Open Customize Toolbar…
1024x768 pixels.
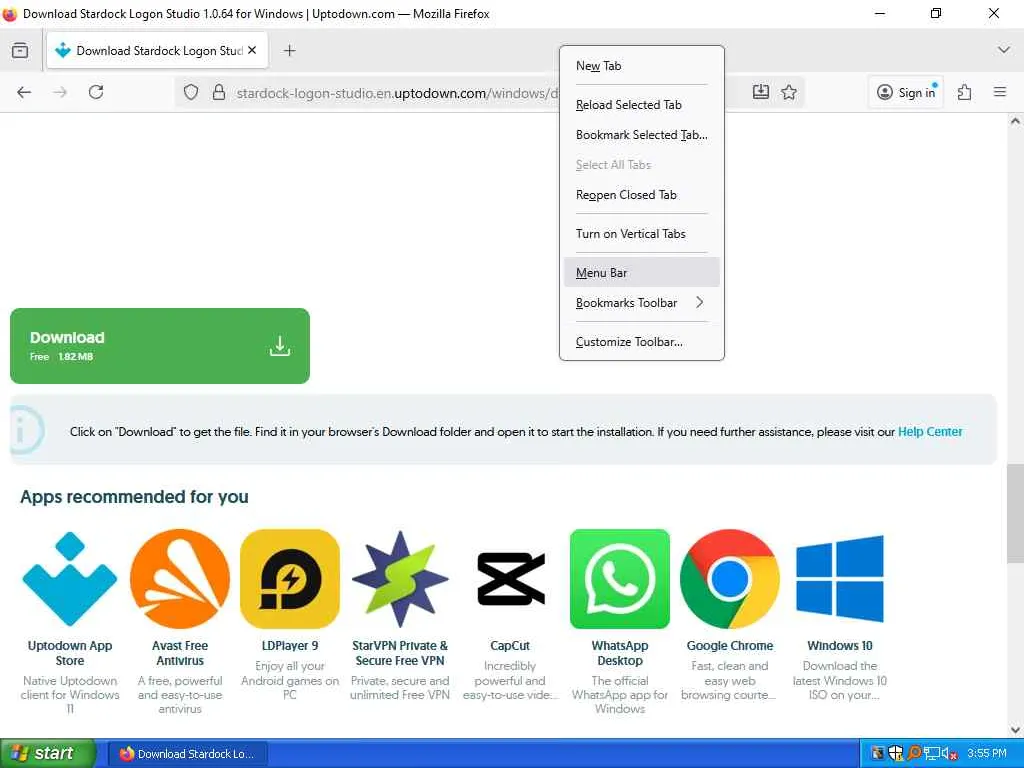tap(641, 342)
